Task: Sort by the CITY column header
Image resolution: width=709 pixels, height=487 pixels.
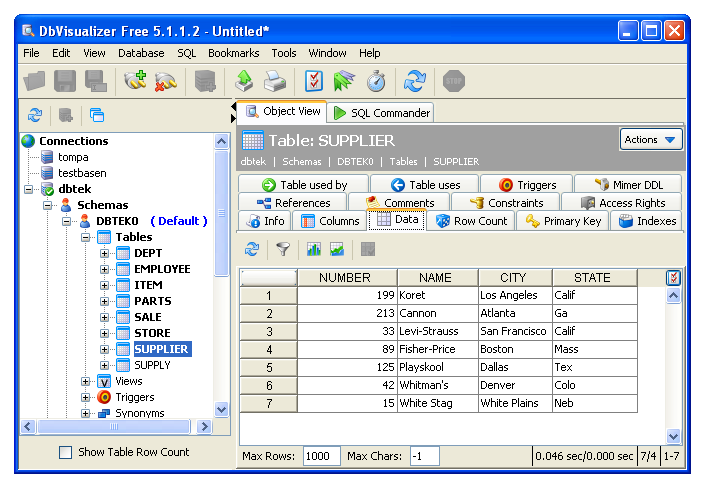Action: tap(515, 278)
